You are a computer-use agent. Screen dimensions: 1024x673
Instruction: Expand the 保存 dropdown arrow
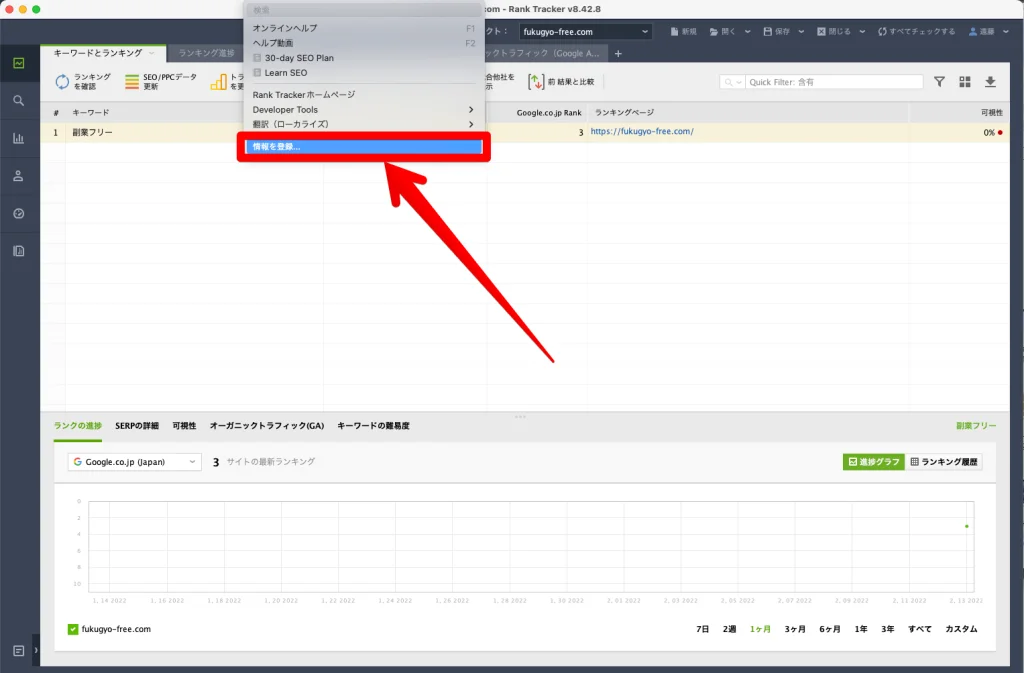(801, 31)
